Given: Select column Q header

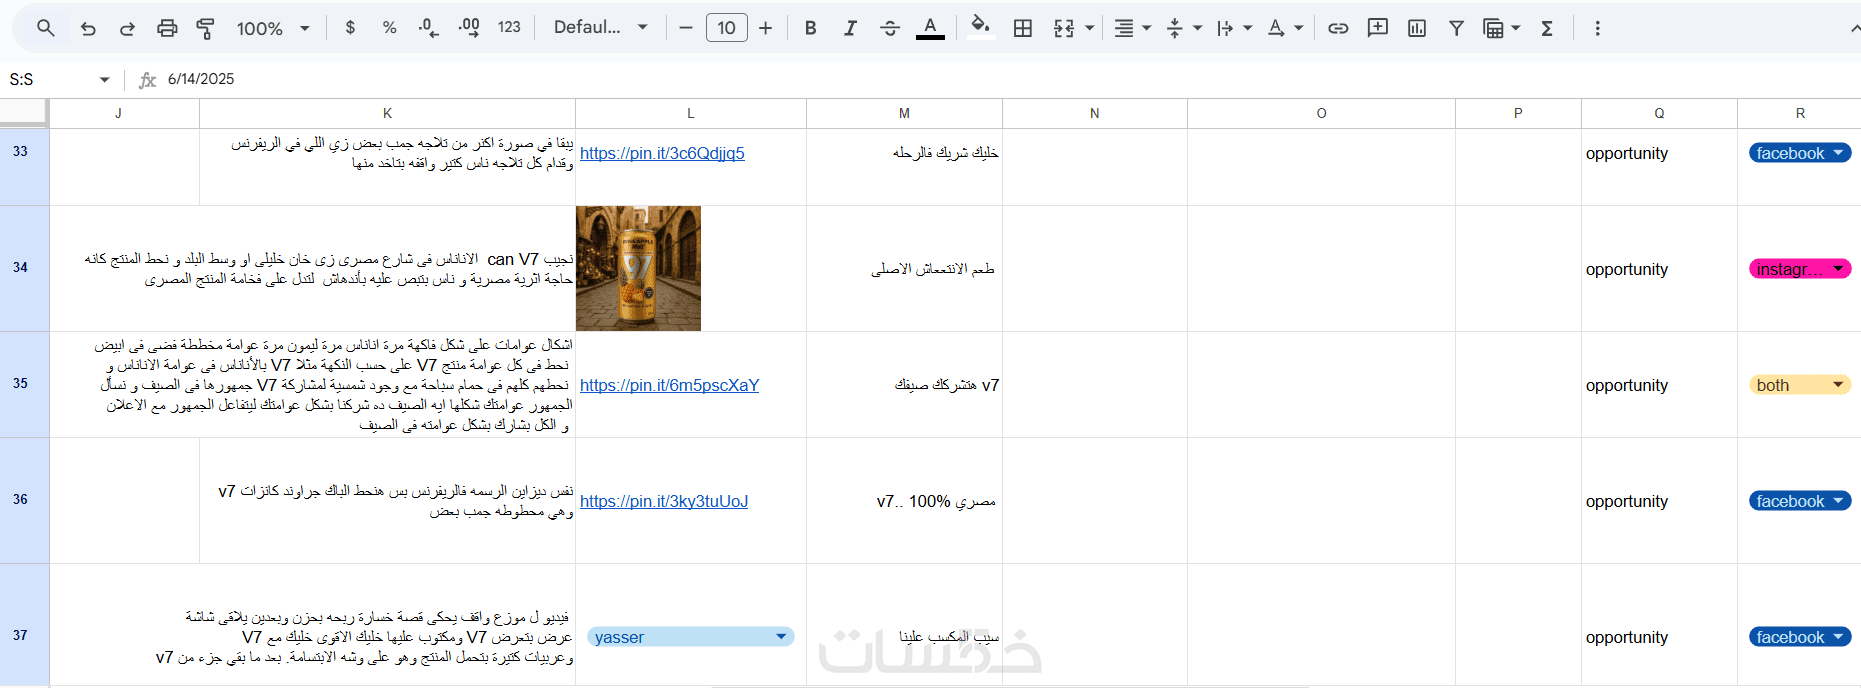Looking at the screenshot, I should [x=1659, y=113].
